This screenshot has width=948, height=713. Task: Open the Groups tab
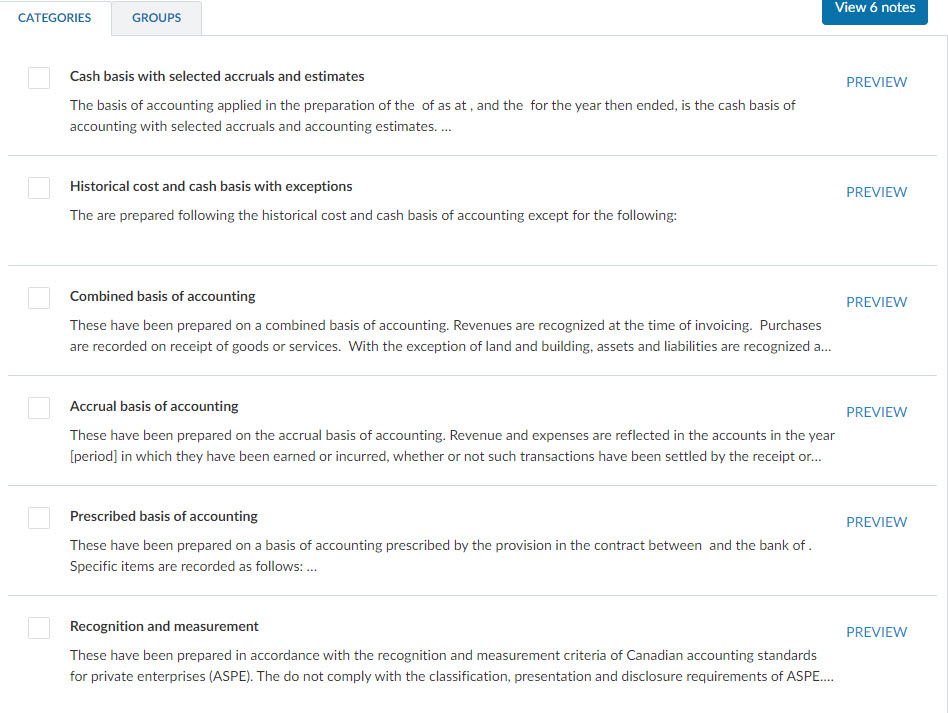[156, 18]
